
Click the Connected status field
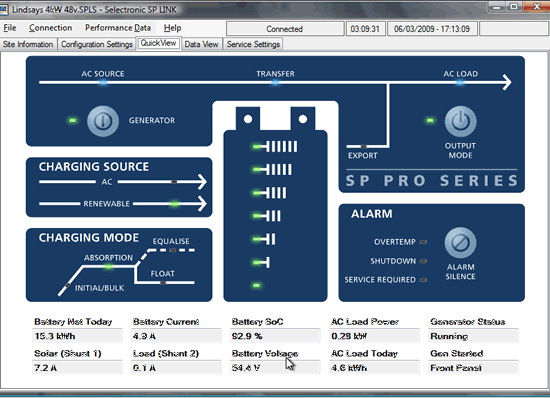pyautogui.click(x=285, y=29)
